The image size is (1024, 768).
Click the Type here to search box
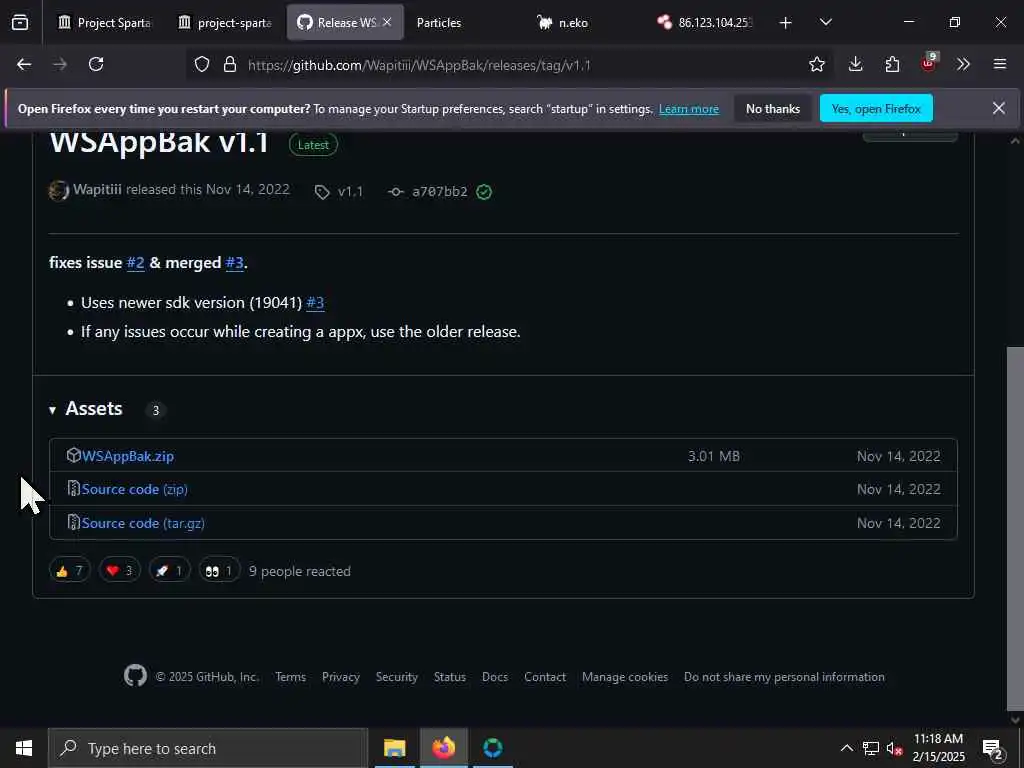click(x=208, y=748)
